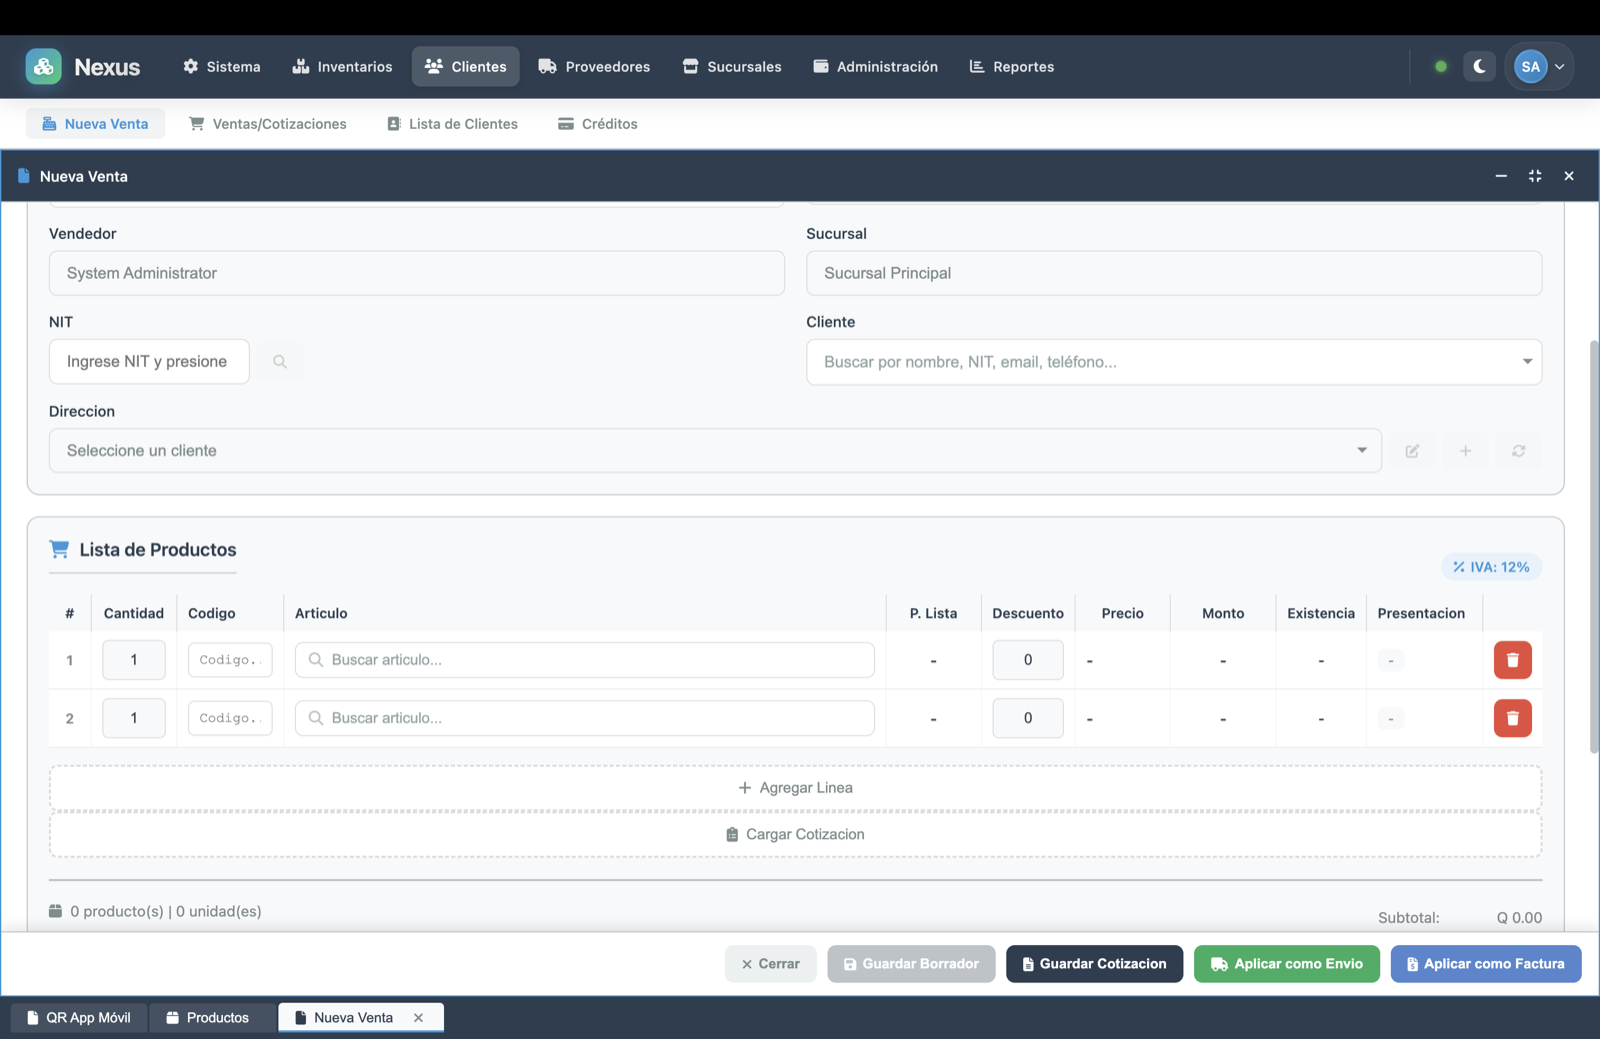Switch to the Ventas/Cotizaciones tab
The image size is (1600, 1039).
(x=268, y=124)
